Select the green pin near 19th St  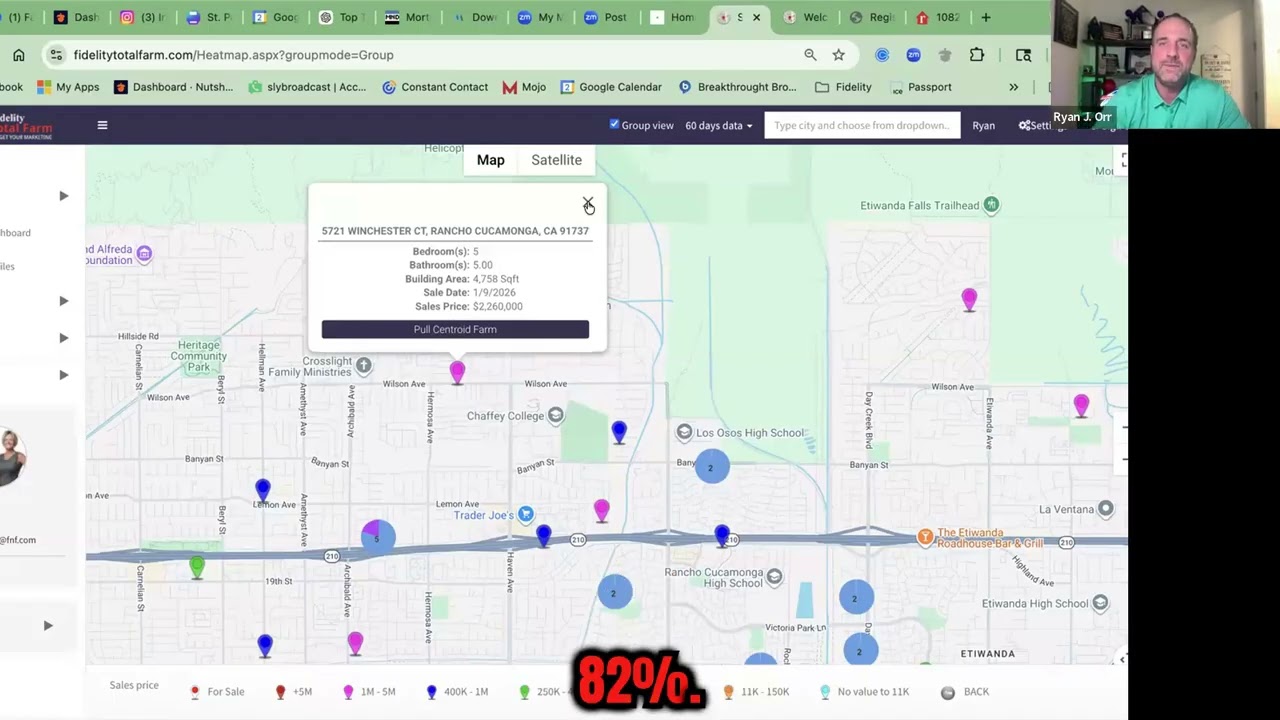tap(197, 568)
